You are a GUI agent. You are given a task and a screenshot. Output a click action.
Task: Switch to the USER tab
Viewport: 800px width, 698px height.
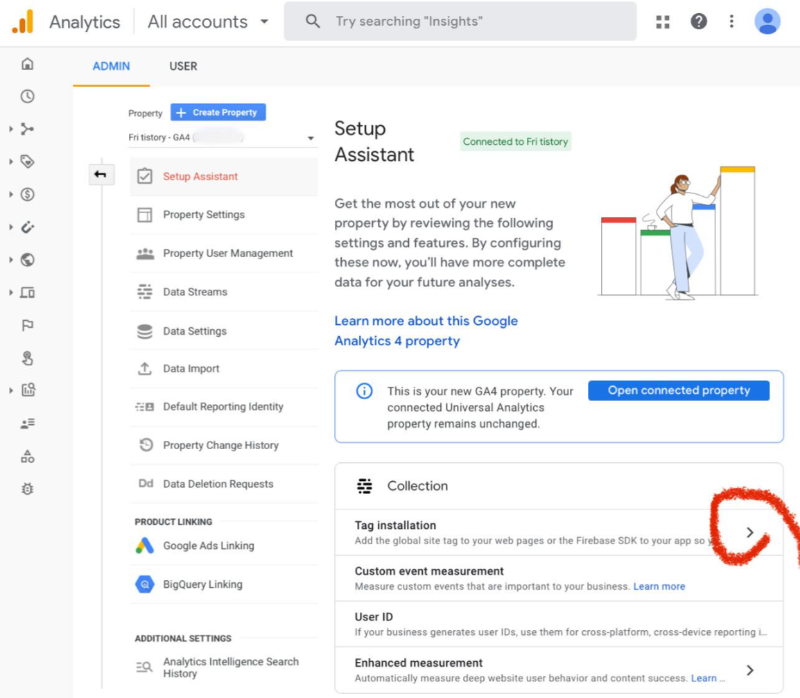183,66
